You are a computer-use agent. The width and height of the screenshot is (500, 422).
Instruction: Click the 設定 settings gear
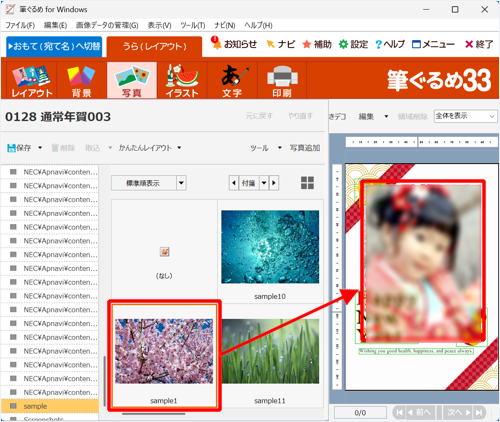(353, 44)
